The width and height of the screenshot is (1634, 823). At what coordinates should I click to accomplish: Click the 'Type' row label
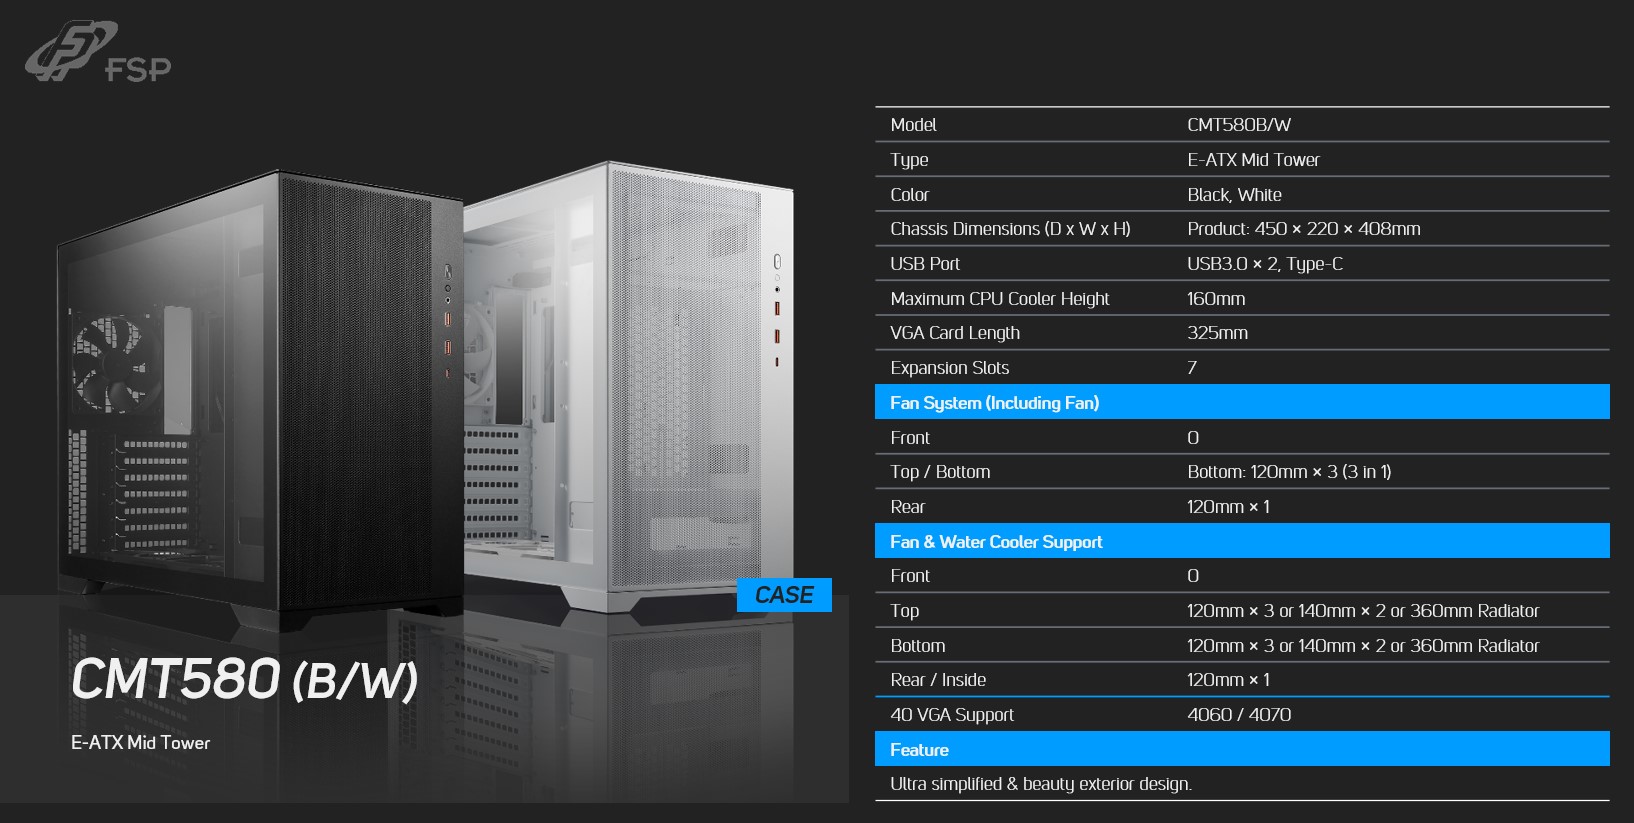(x=909, y=160)
